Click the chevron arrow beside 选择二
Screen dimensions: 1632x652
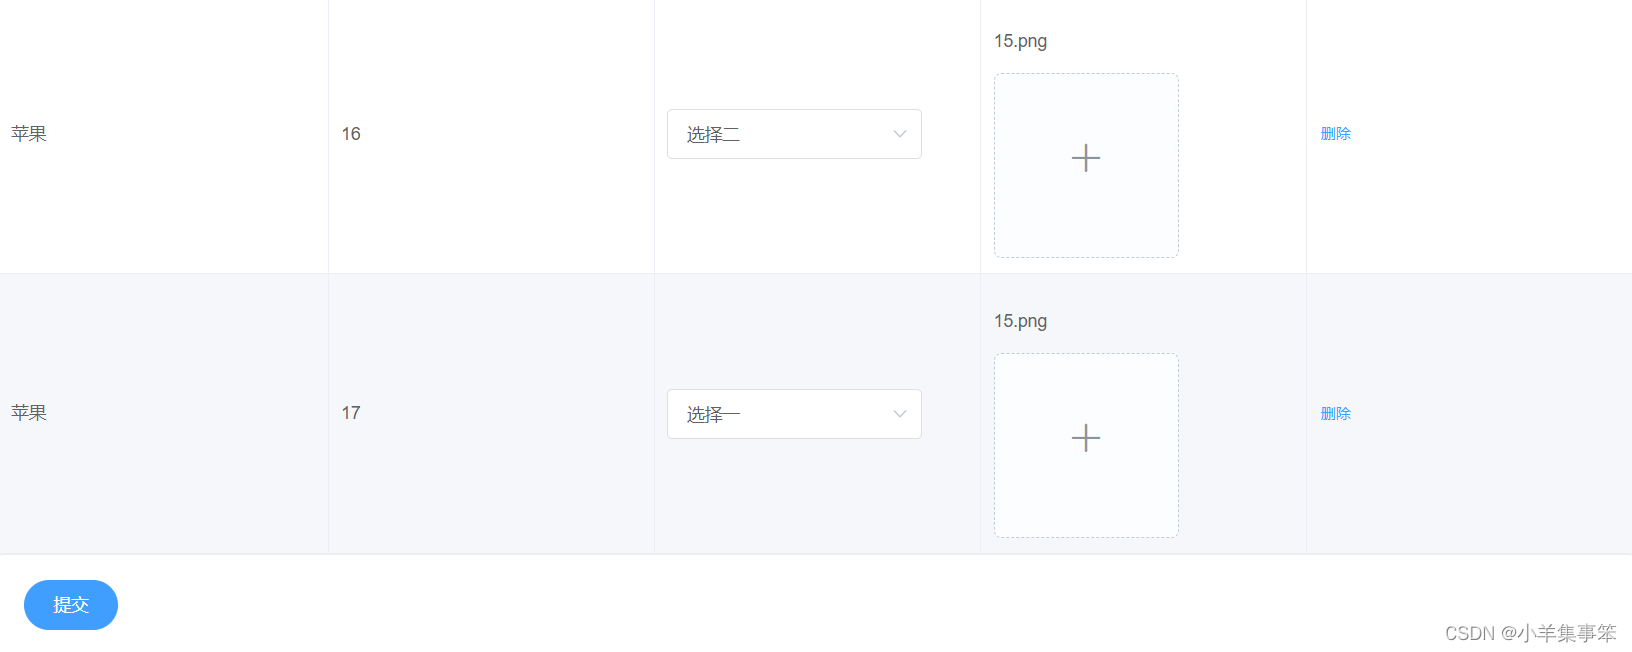click(900, 134)
